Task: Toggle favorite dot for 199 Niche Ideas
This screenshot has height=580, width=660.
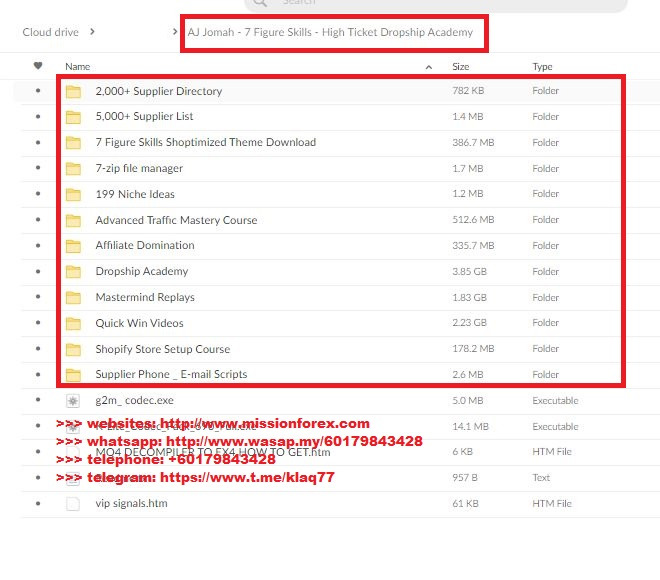Action: tap(38, 195)
